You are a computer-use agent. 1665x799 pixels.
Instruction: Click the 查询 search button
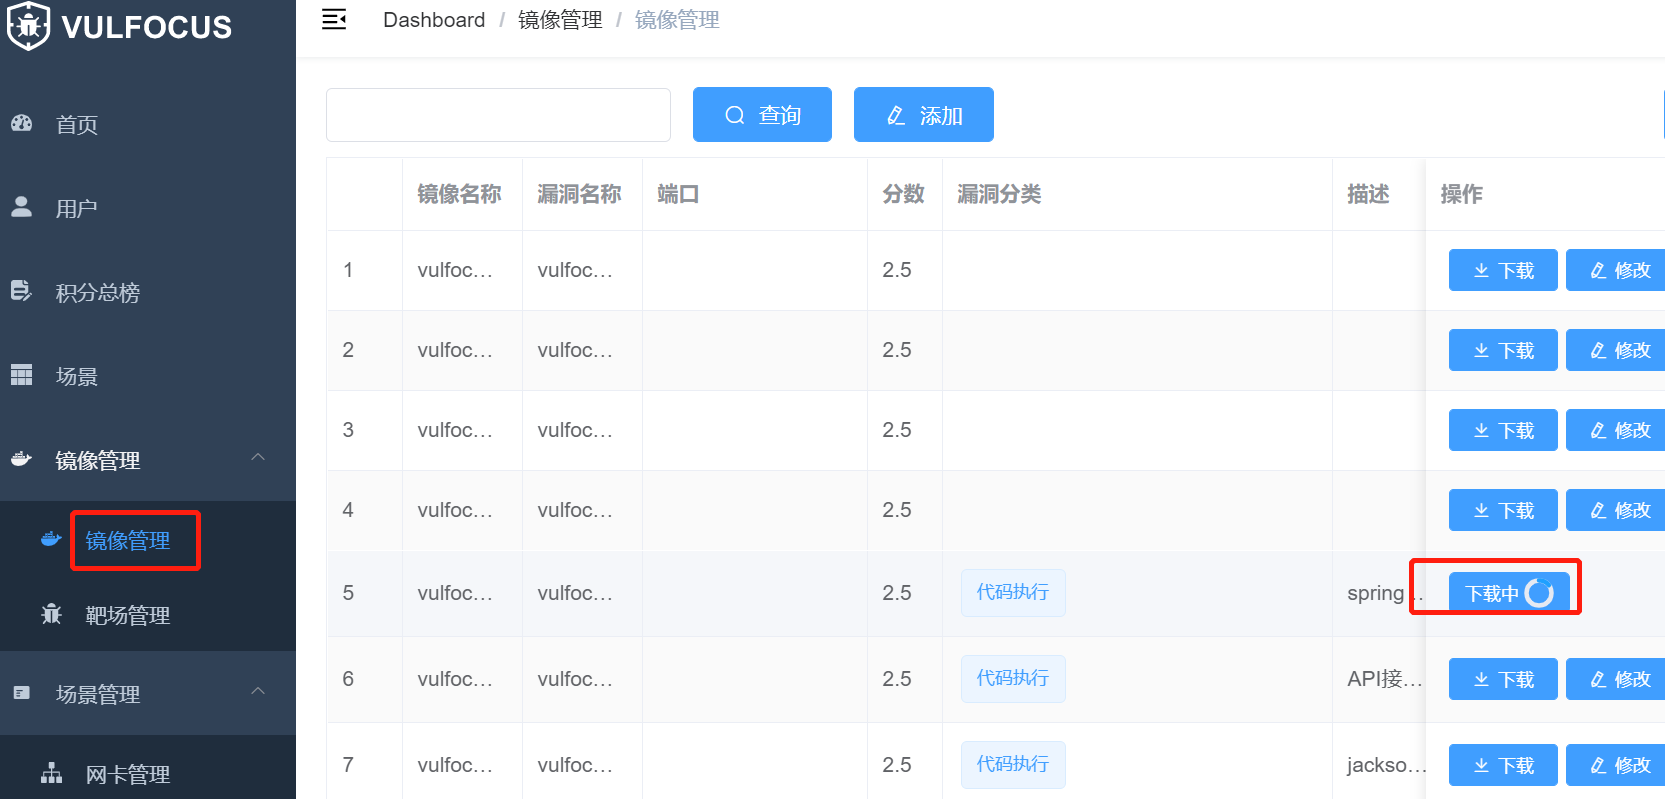pos(762,115)
